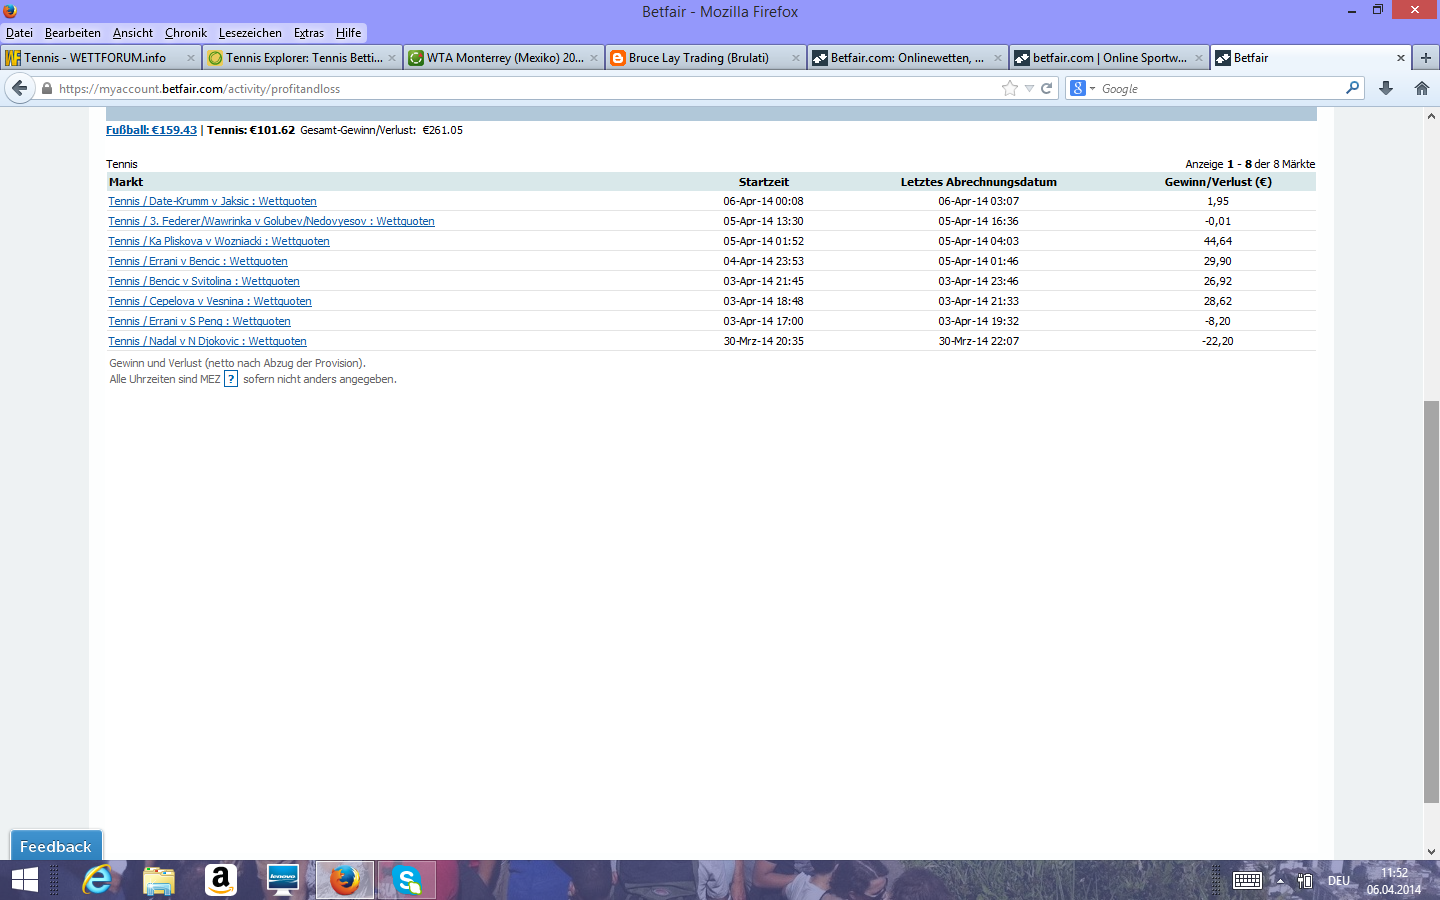Open the Lenovo app on the taskbar
This screenshot has width=1440, height=900.
pos(283,880)
